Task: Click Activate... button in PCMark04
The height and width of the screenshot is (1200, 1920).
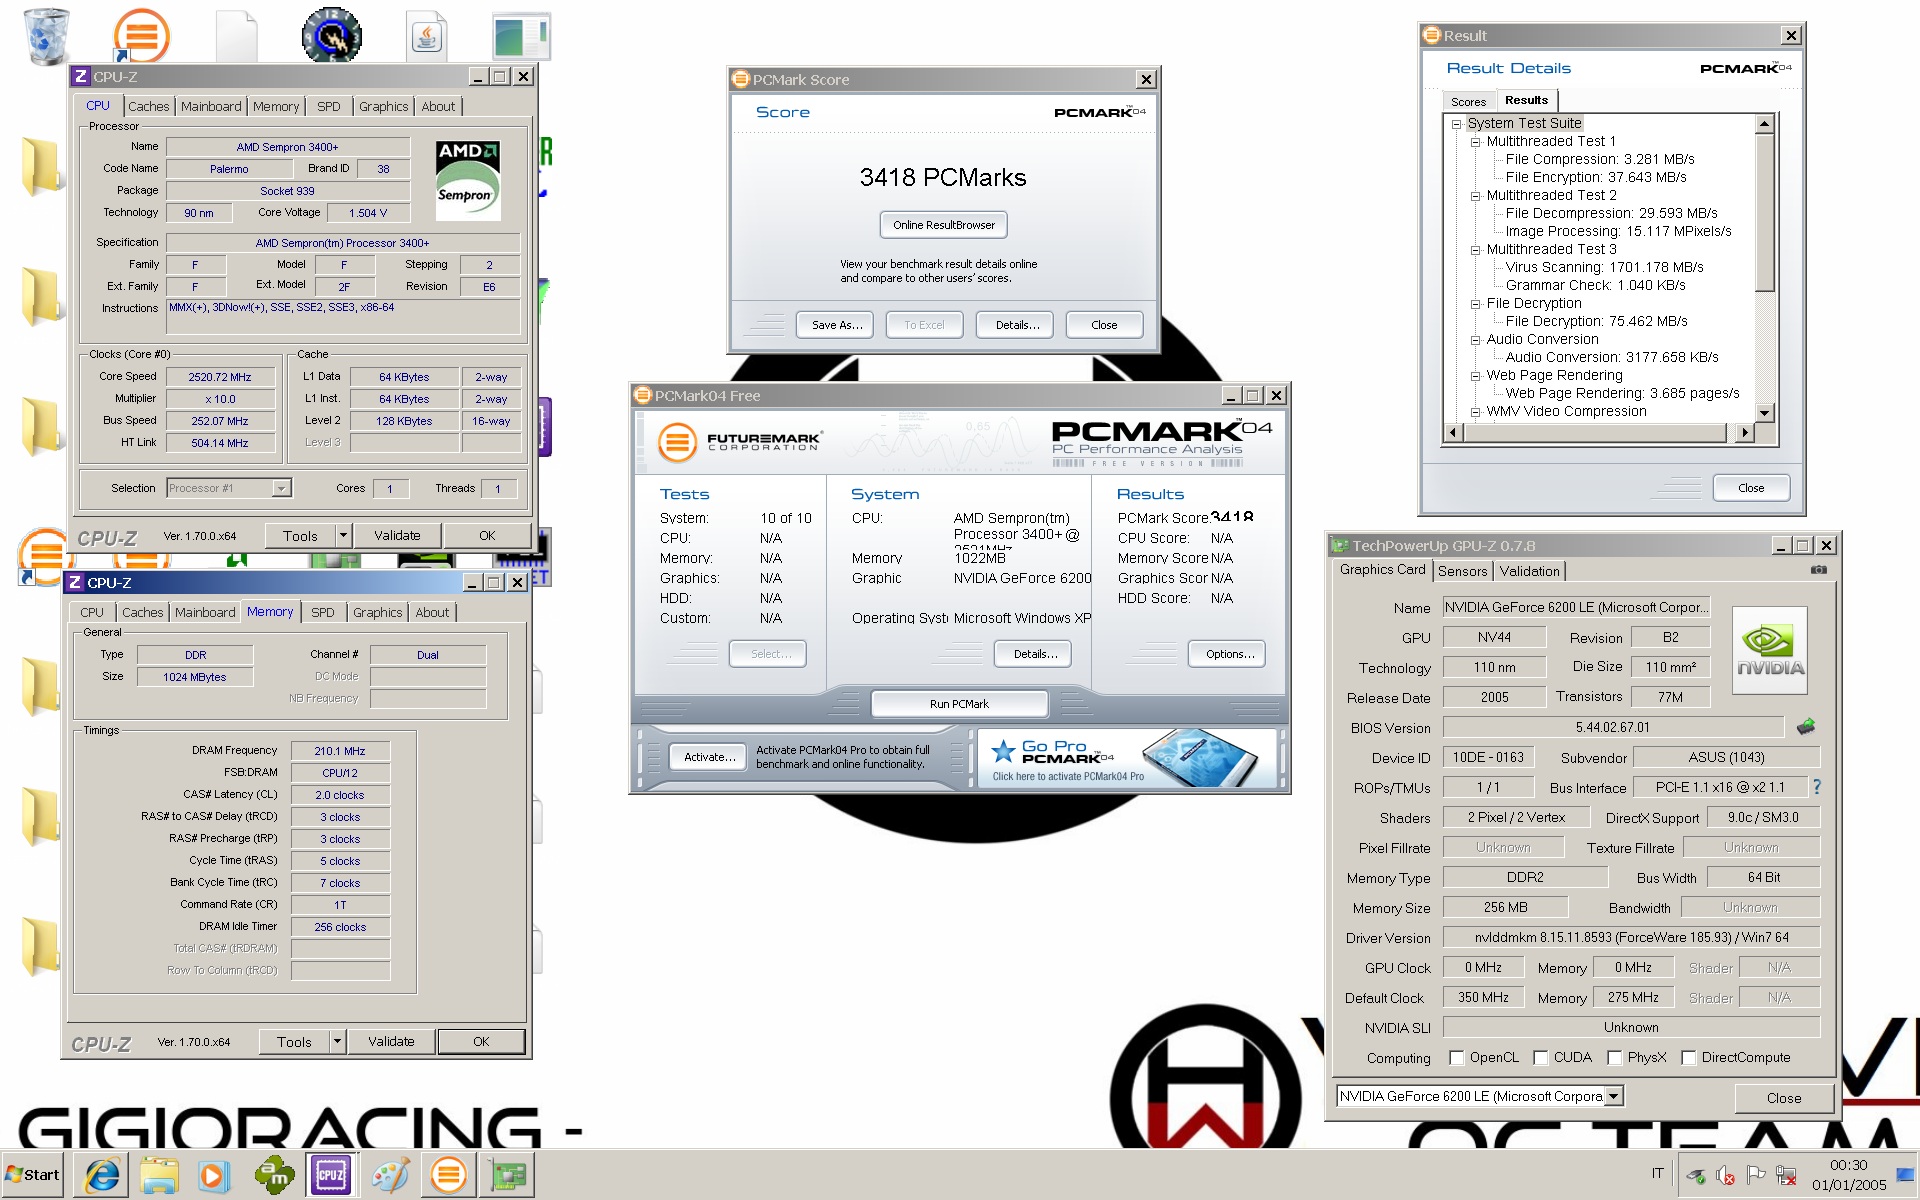Action: (x=709, y=757)
